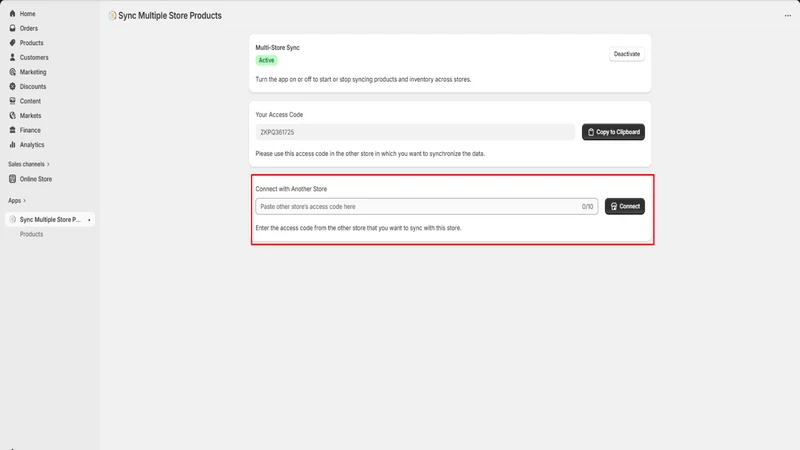The width and height of the screenshot is (800, 450).
Task: Click the Connect with Another Store label
Action: click(291, 189)
